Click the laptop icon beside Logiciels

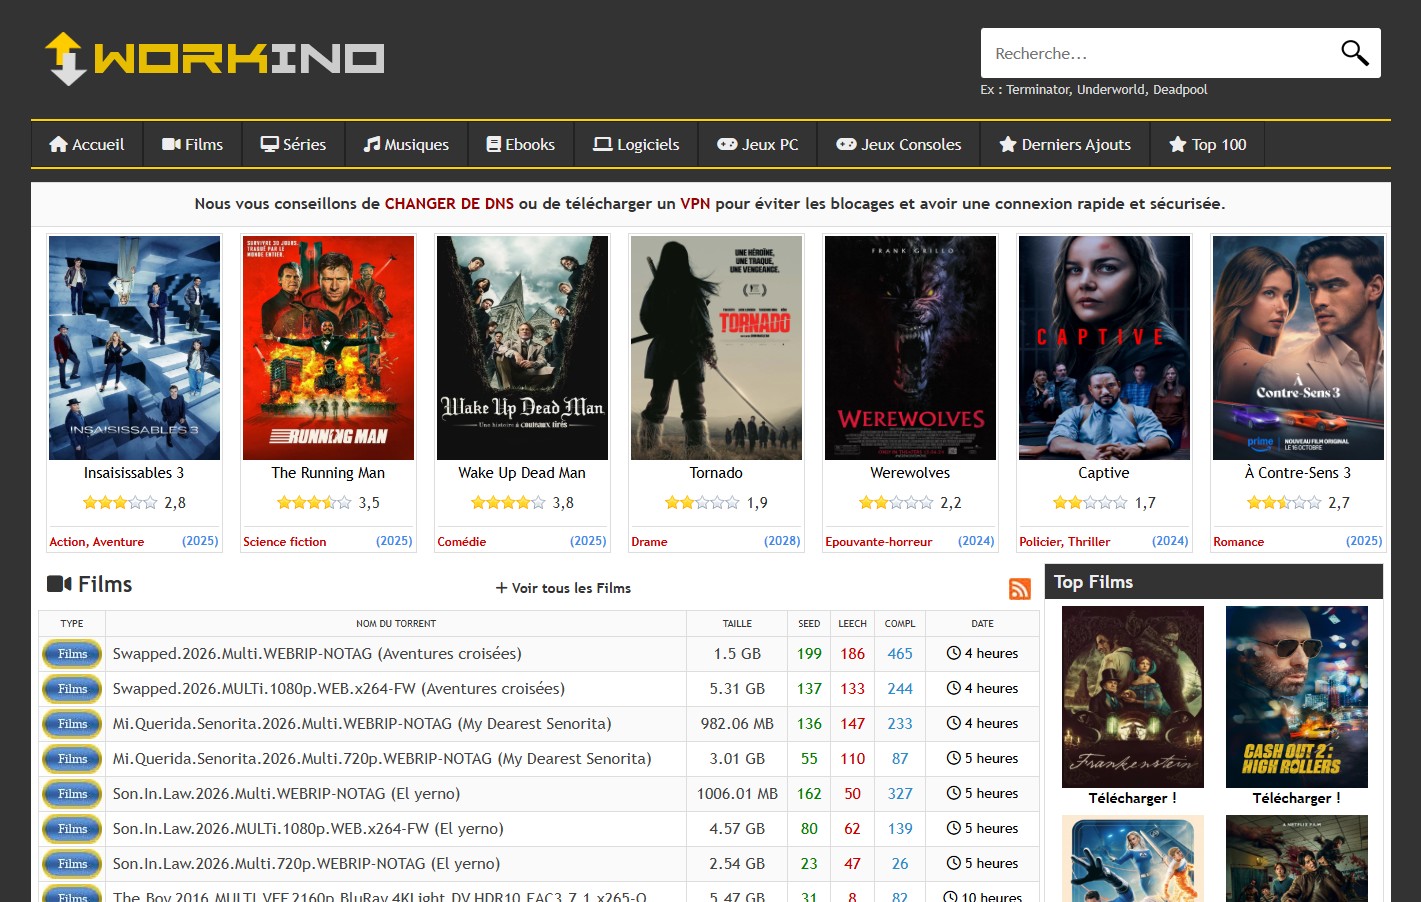tap(602, 144)
